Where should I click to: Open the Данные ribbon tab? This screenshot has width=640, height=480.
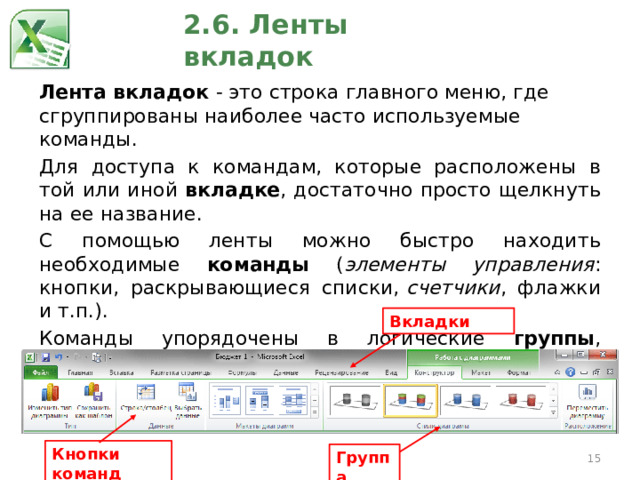pyautogui.click(x=286, y=372)
